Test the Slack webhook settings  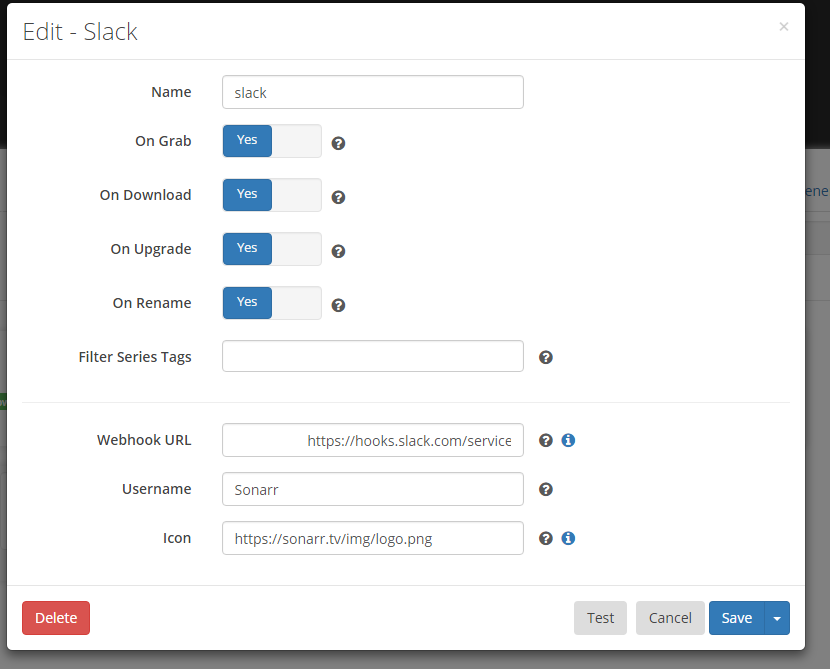coord(600,618)
